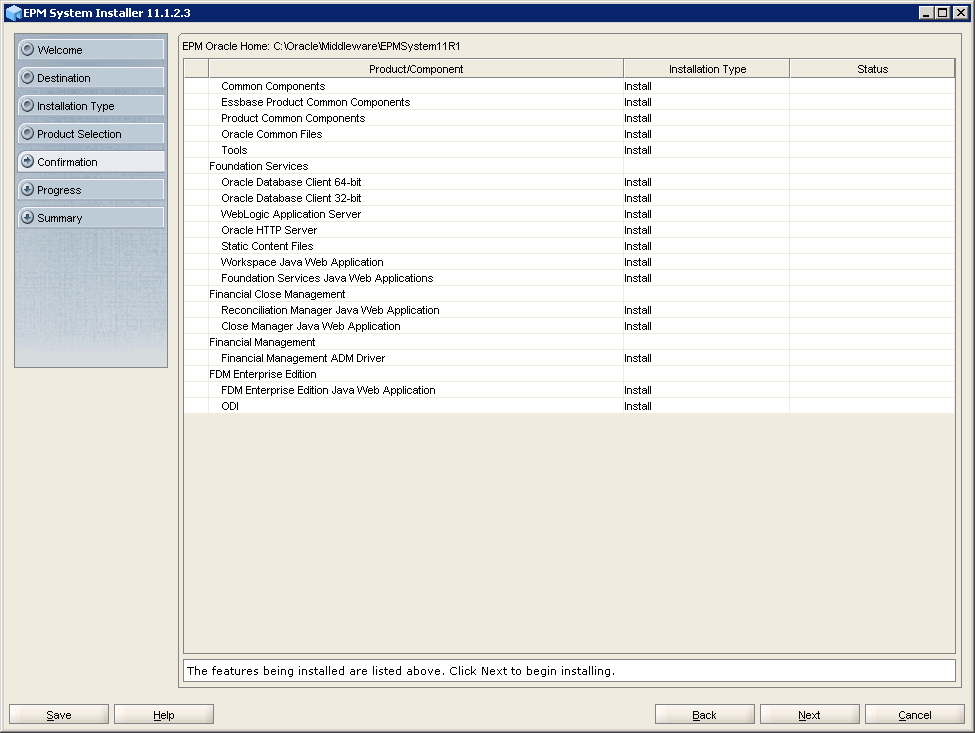Click the Product Selection step circle icon
975x733 pixels.
click(27, 133)
